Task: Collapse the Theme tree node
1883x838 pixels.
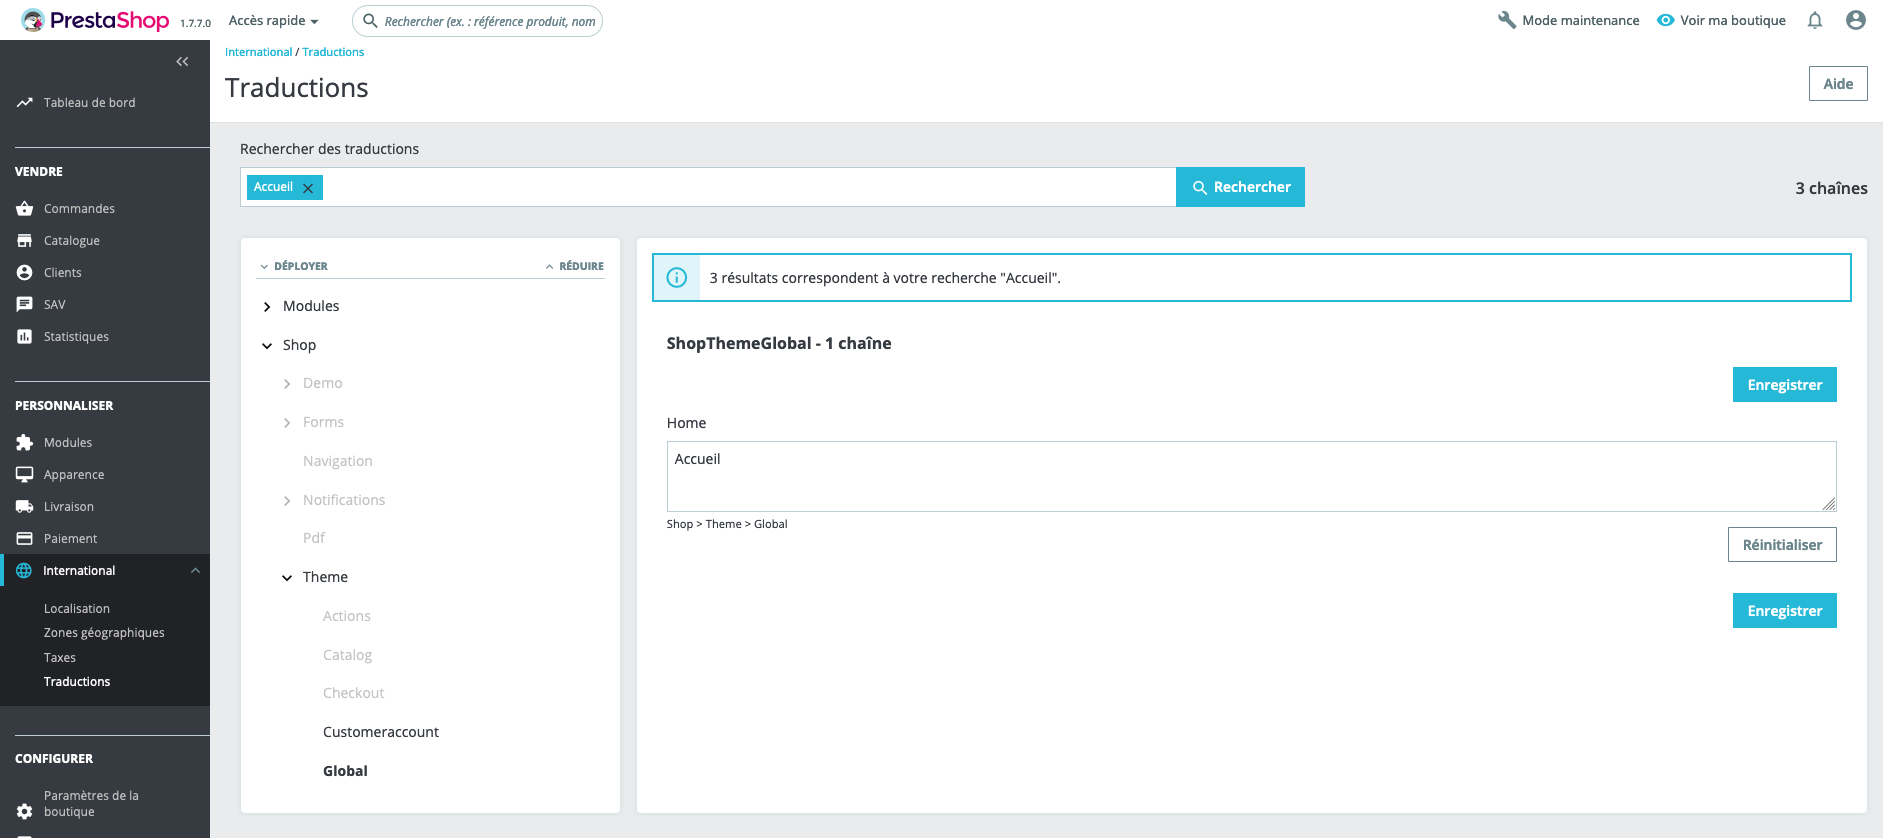Action: point(287,578)
